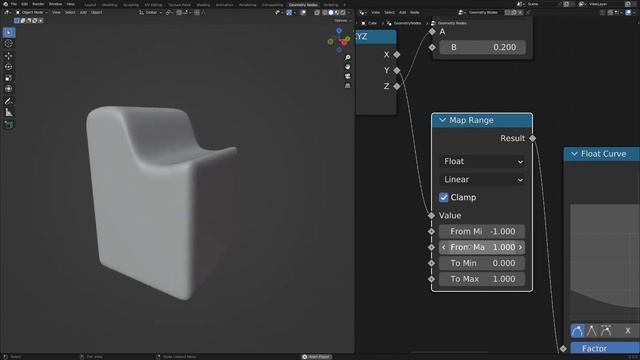Screen dimensions: 640x360
Task: Click the viewport pan hand icon
Action: click(x=347, y=67)
